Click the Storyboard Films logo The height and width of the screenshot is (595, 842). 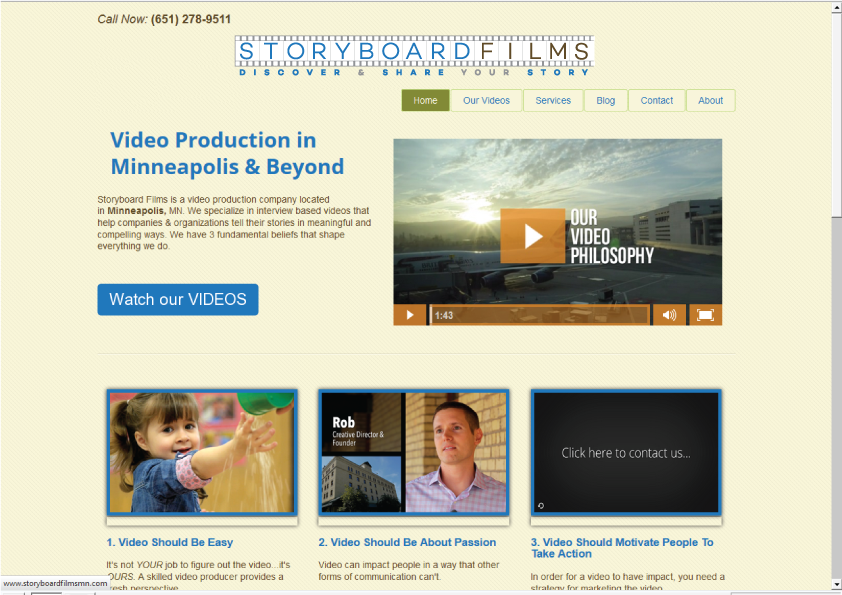point(414,56)
